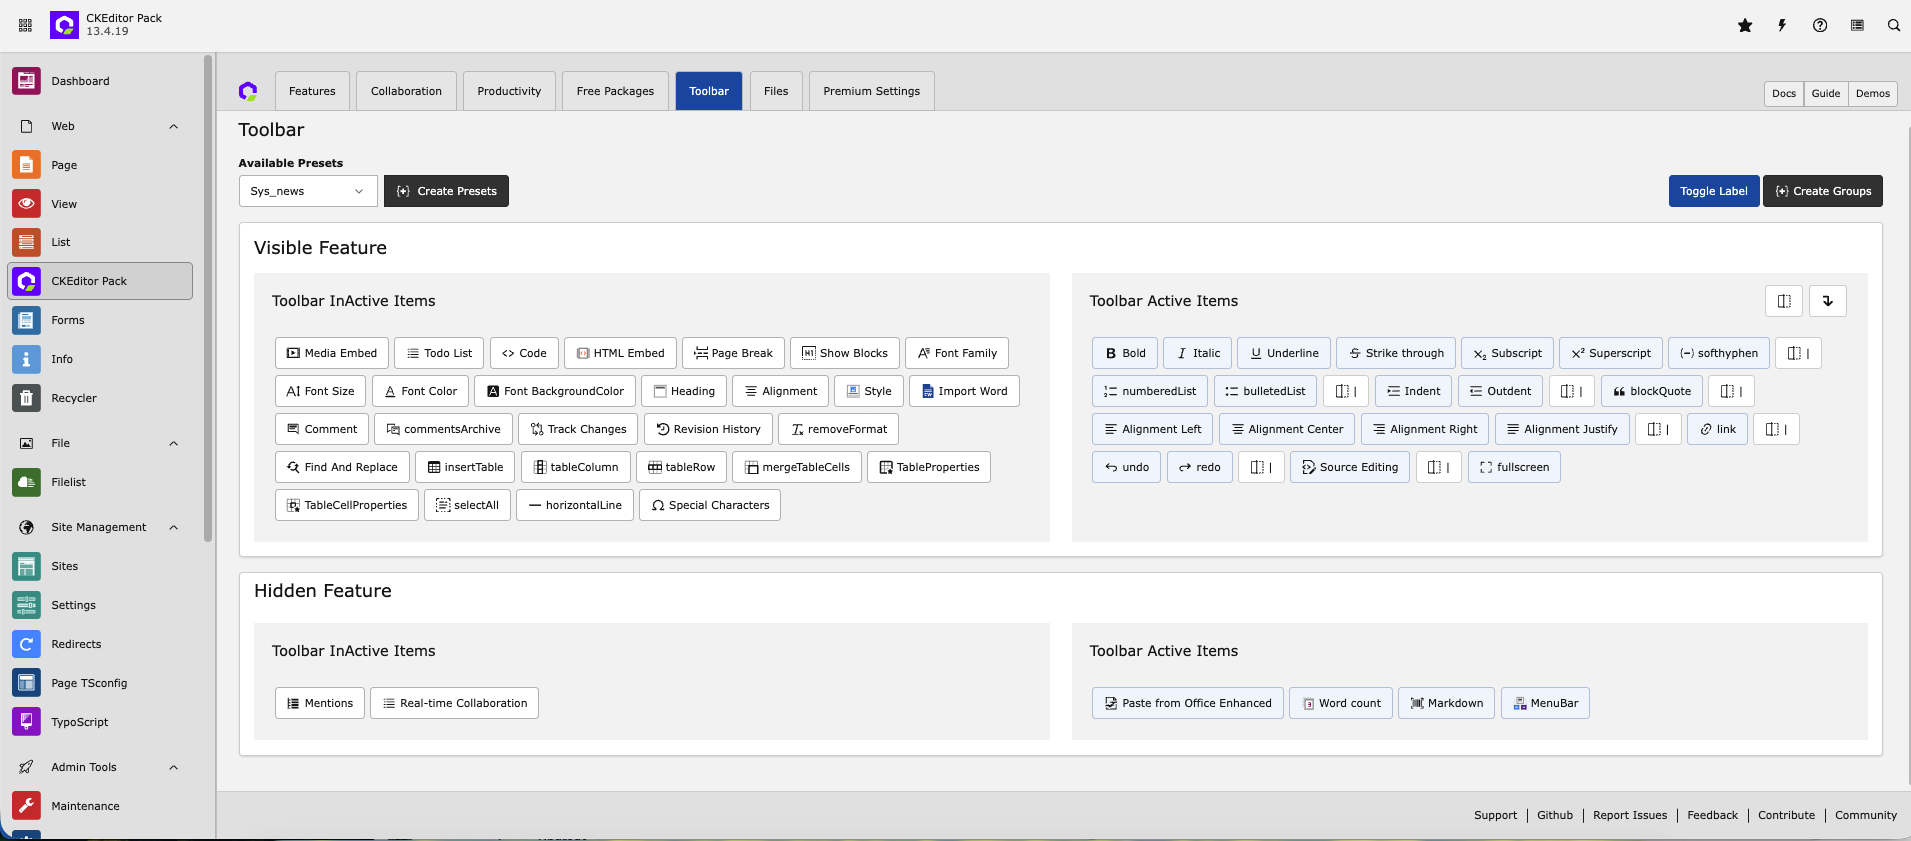Viewport: 1911px width, 841px height.
Task: Click the sidebar vertical scrollbar
Action: pyautogui.click(x=208, y=300)
